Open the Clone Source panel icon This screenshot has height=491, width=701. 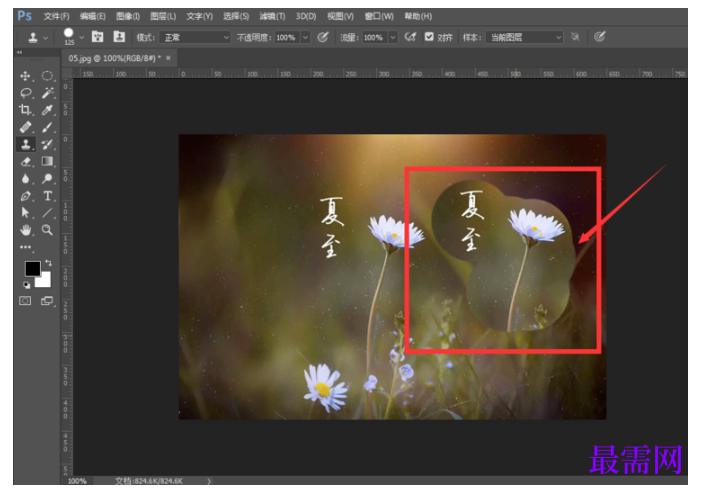pos(119,37)
